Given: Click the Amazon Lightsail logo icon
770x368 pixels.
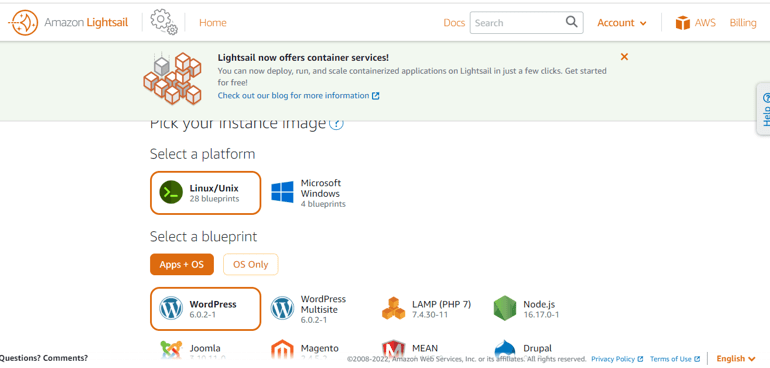Looking at the screenshot, I should (23, 23).
